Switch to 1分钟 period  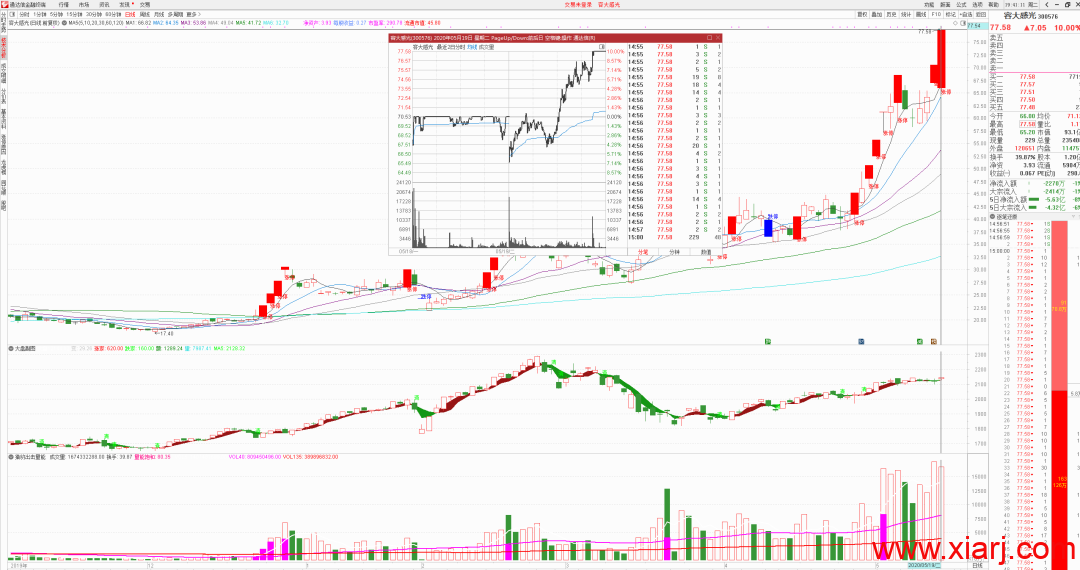40,14
